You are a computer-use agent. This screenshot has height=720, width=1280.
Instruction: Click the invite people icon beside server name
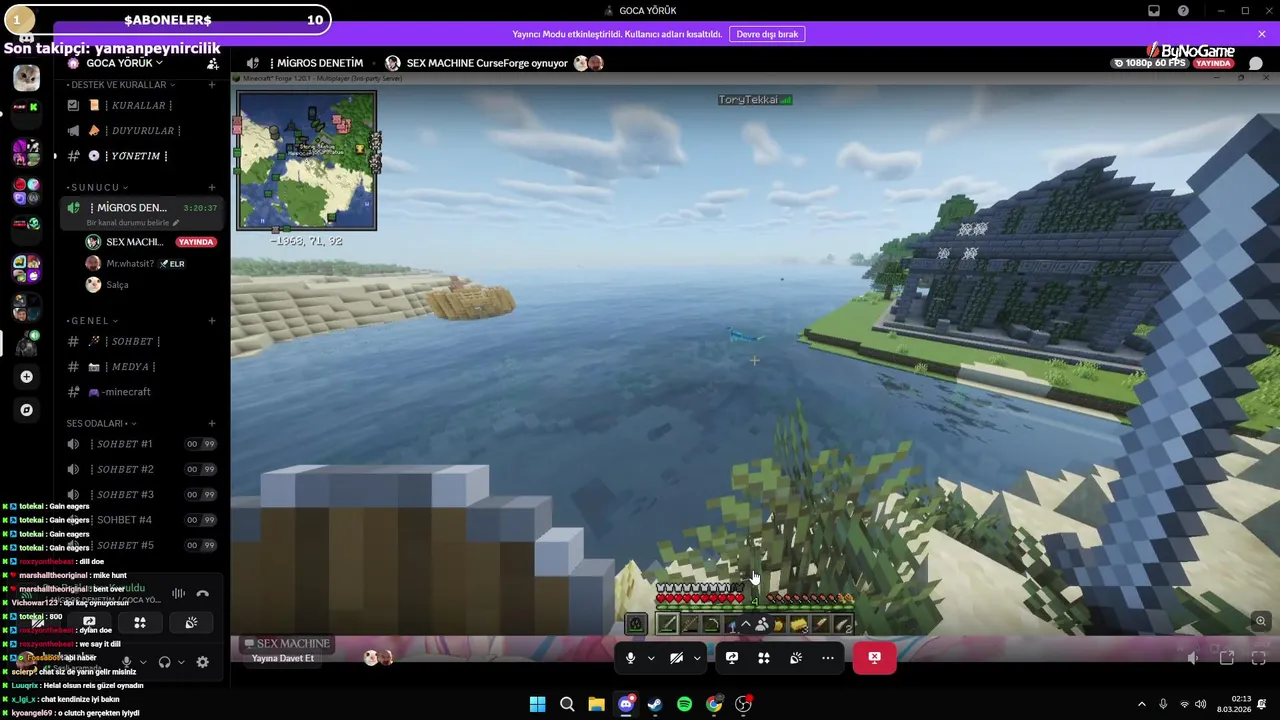[x=212, y=63]
